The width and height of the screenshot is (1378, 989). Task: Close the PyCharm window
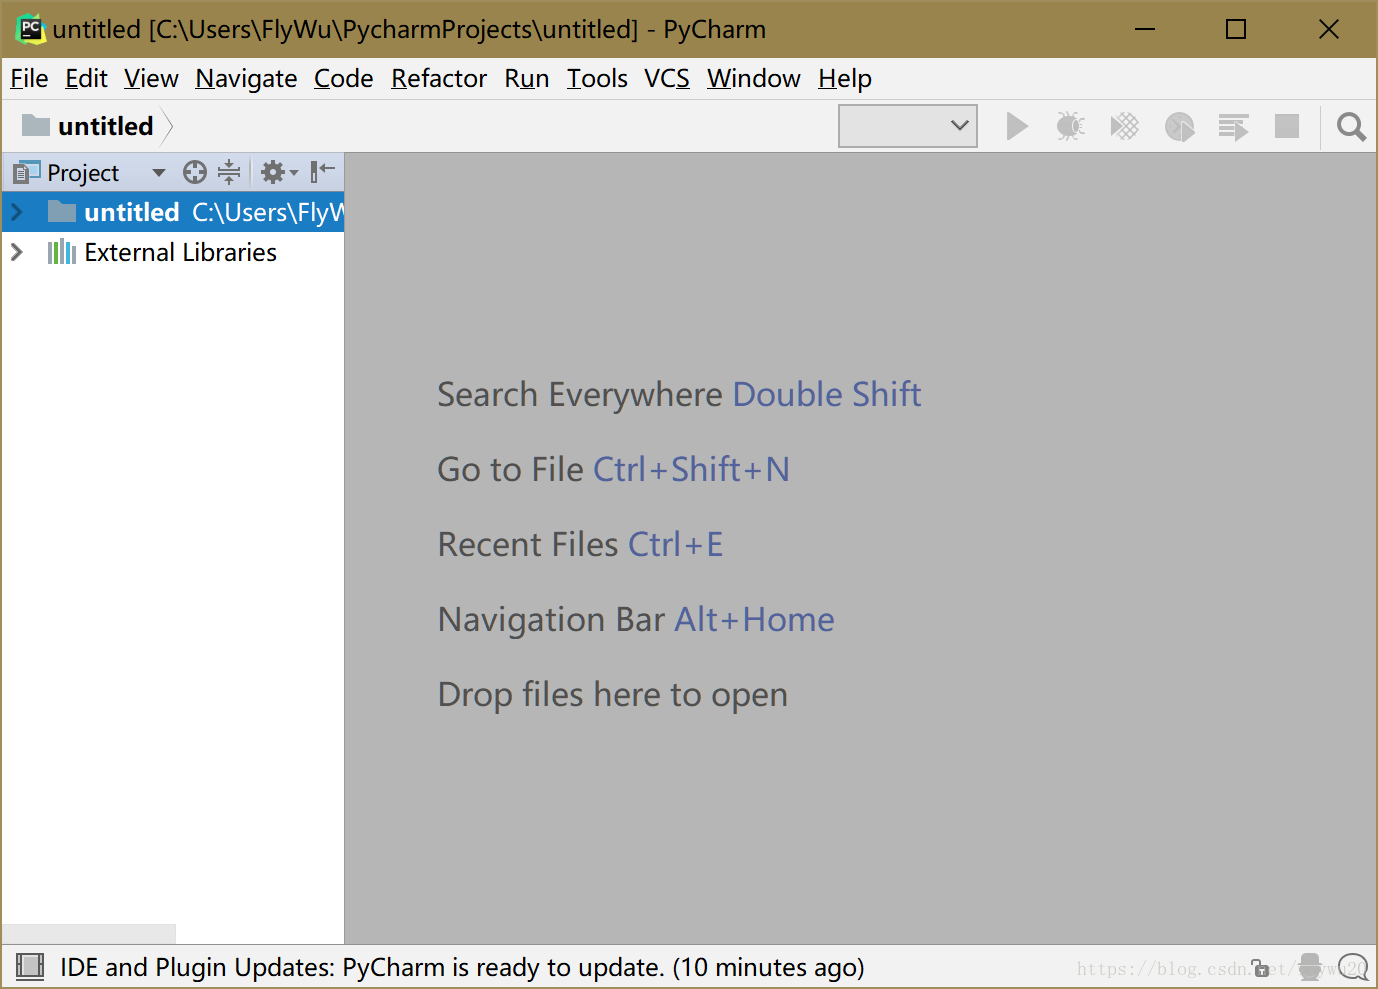pyautogui.click(x=1329, y=29)
